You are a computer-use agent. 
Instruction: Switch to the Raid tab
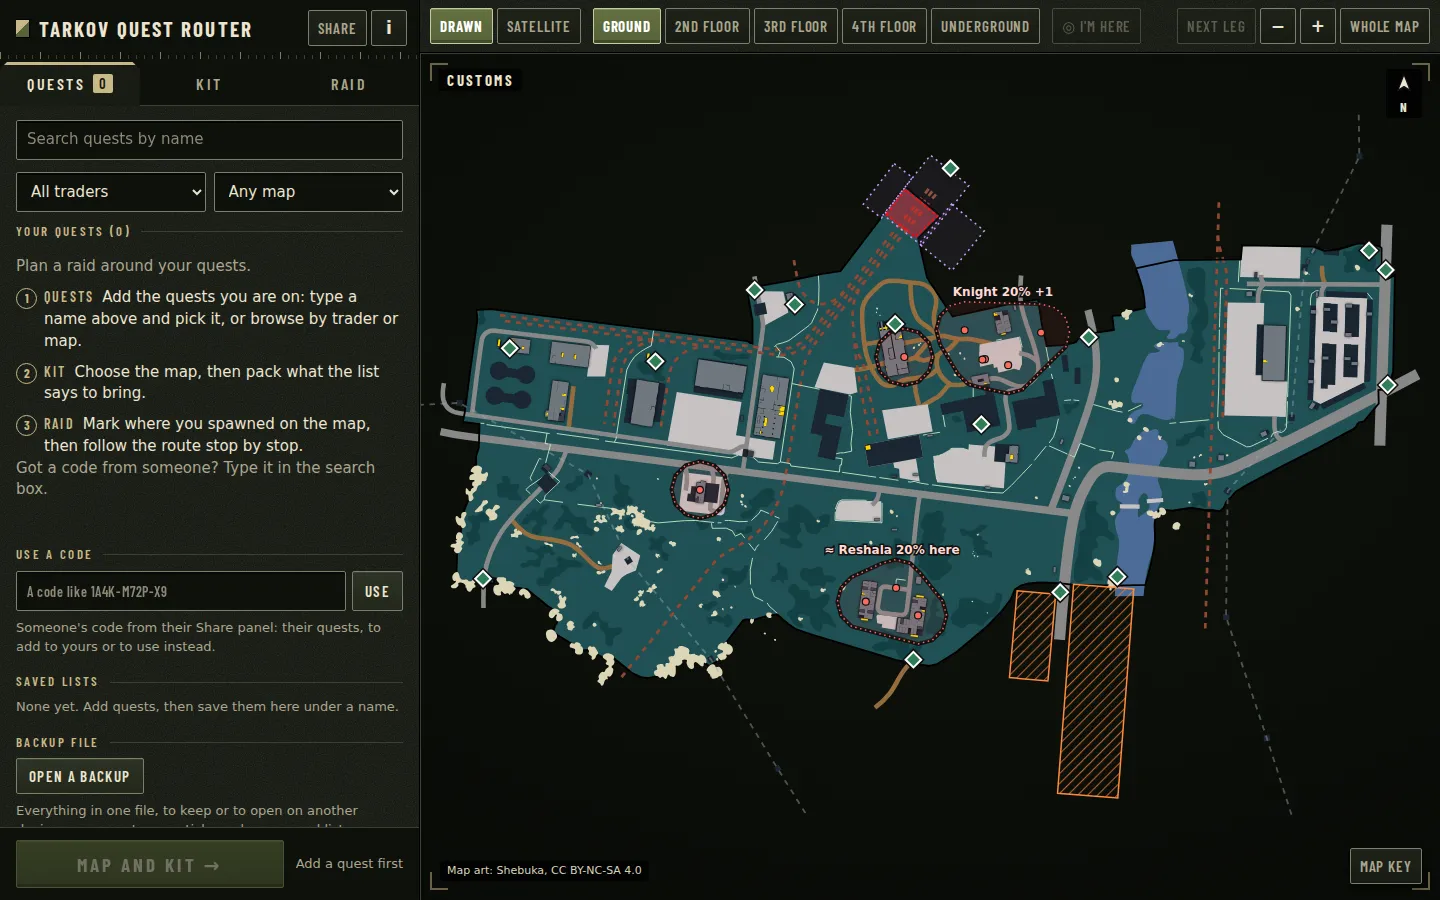coord(348,85)
